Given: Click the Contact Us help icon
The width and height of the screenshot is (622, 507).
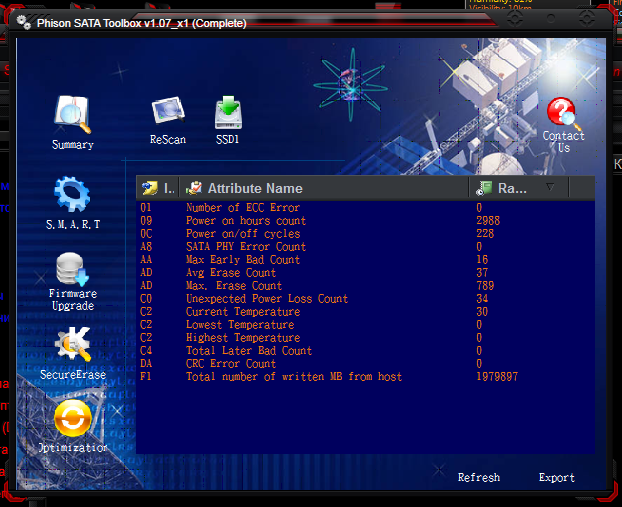Looking at the screenshot, I should (562, 114).
